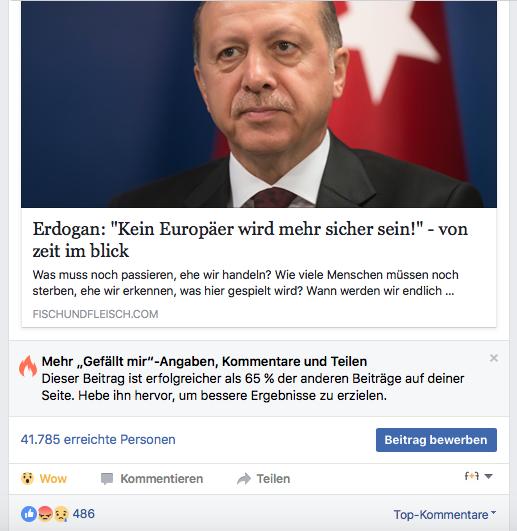
Task: Open the 486 reactions count list
Action: 84,514
